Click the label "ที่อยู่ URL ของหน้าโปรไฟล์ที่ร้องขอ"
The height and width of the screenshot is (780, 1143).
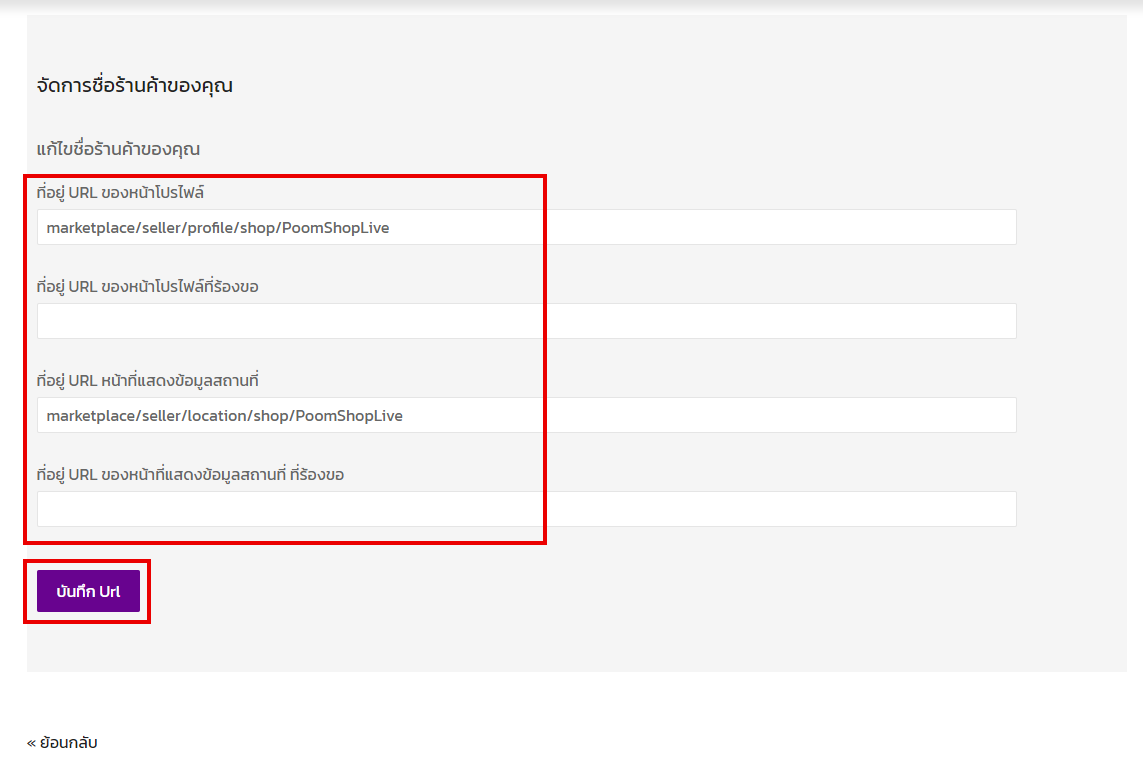pyautogui.click(x=148, y=287)
